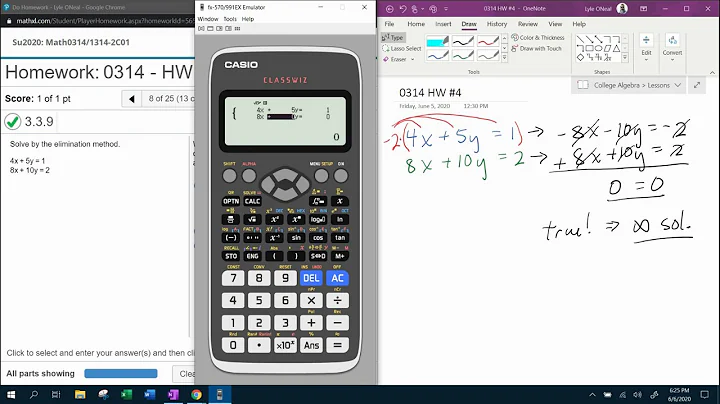
Task: Tap the calculator ×10^x key
Action: tap(285, 345)
